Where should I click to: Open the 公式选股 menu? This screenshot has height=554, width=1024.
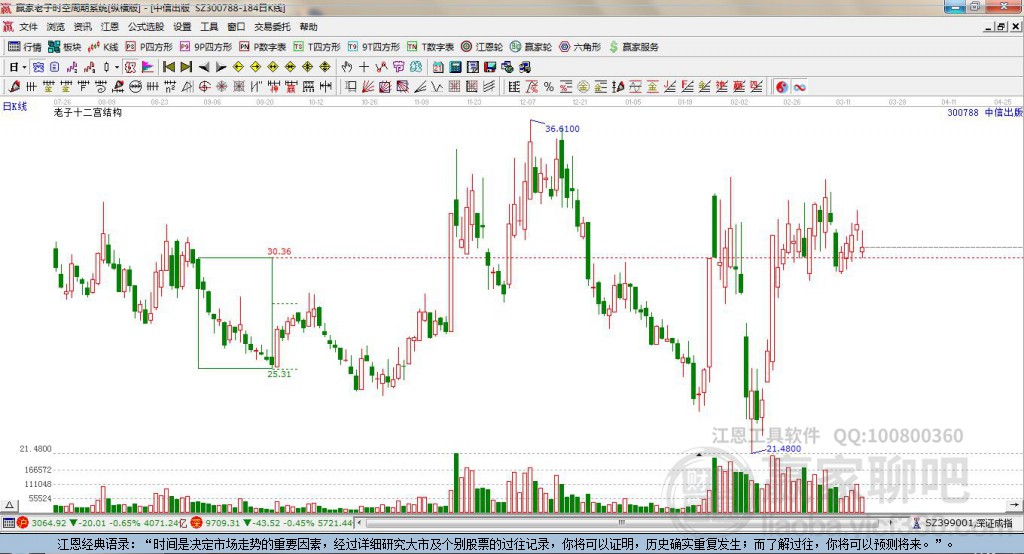146,27
